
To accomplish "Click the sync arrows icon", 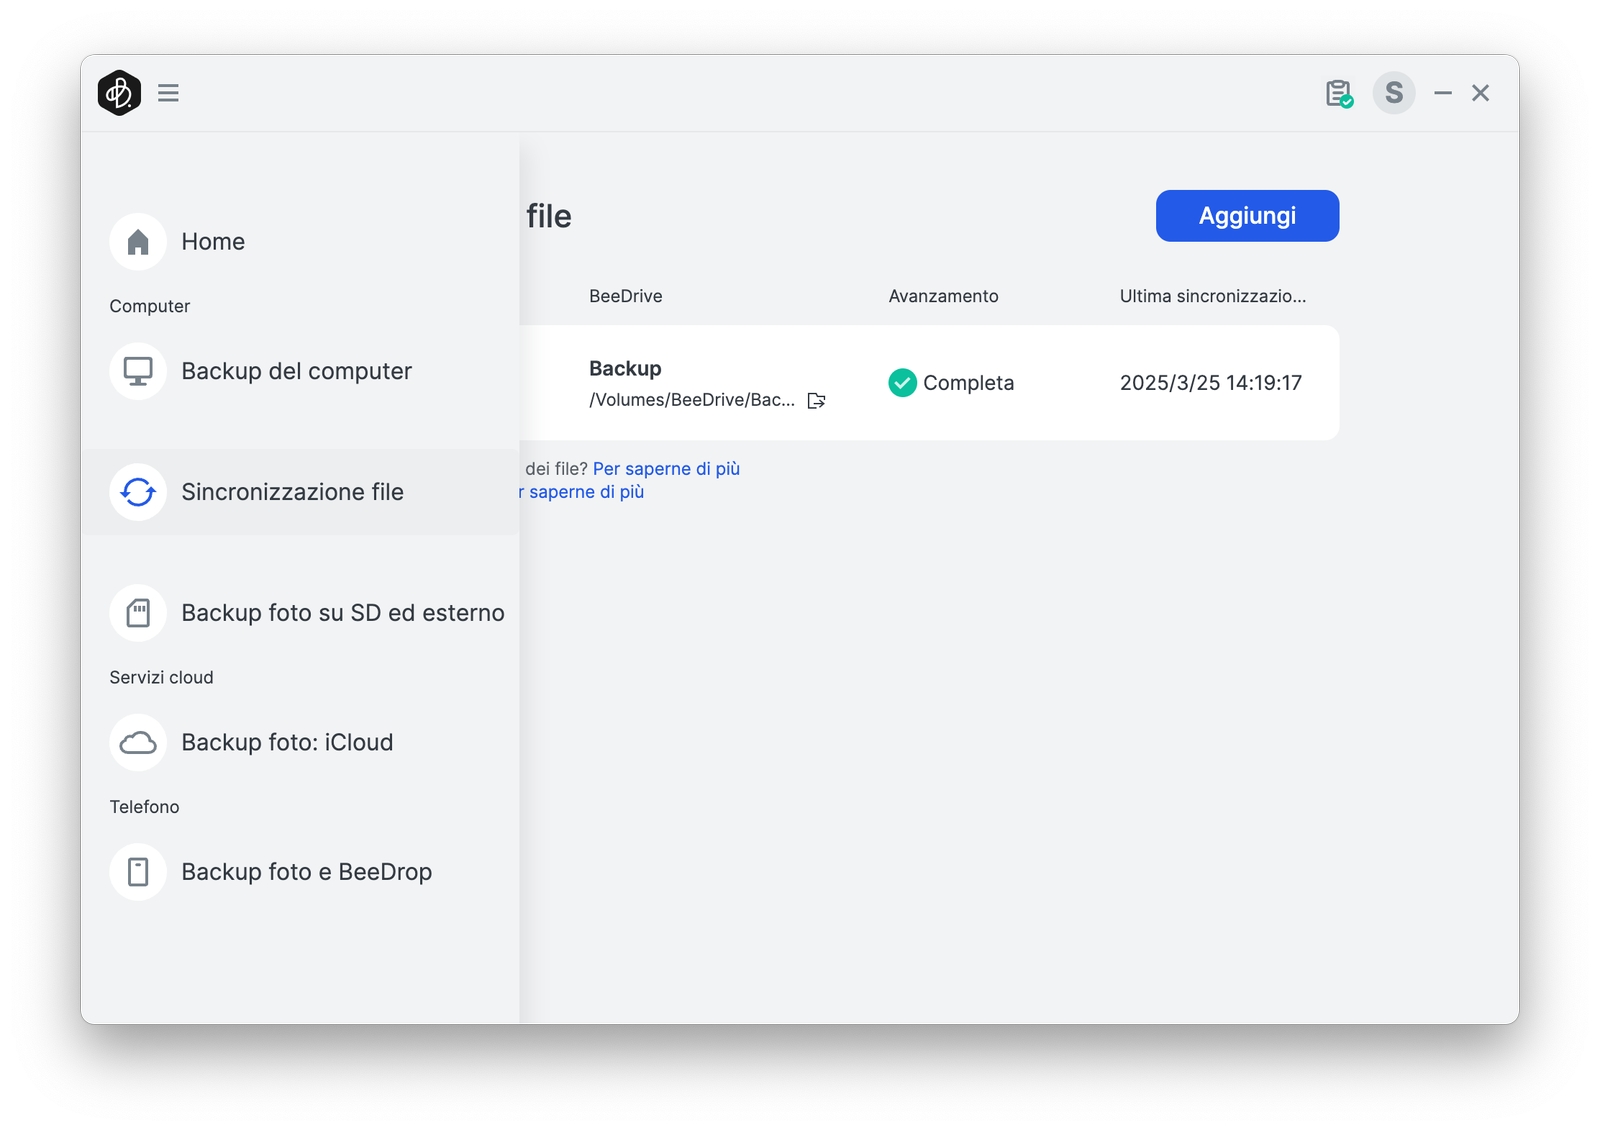I will point(138,492).
